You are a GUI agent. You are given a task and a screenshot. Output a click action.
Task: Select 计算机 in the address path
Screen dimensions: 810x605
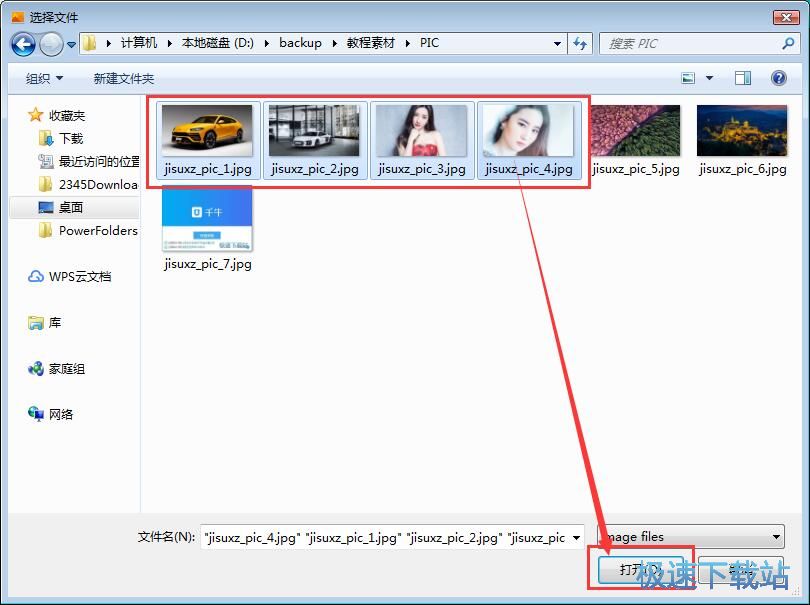click(x=138, y=43)
